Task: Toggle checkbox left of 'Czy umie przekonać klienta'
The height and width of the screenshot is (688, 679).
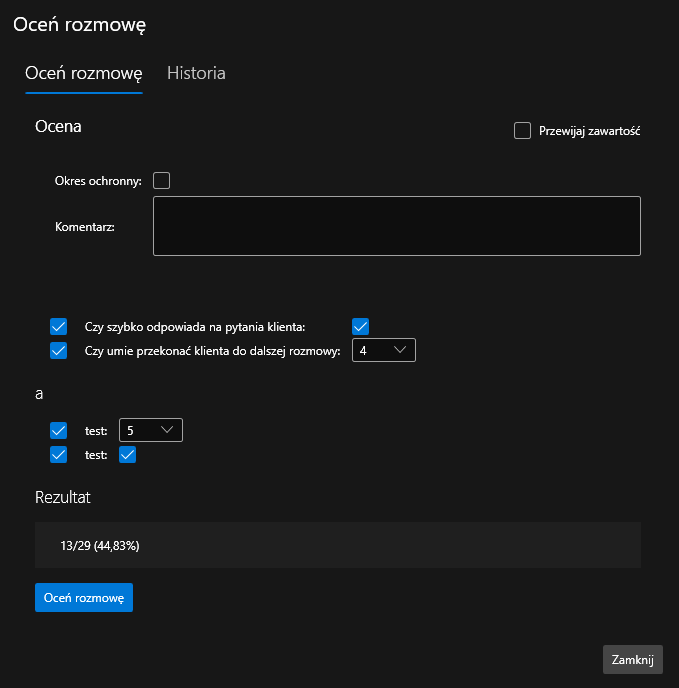Action: (x=58, y=350)
